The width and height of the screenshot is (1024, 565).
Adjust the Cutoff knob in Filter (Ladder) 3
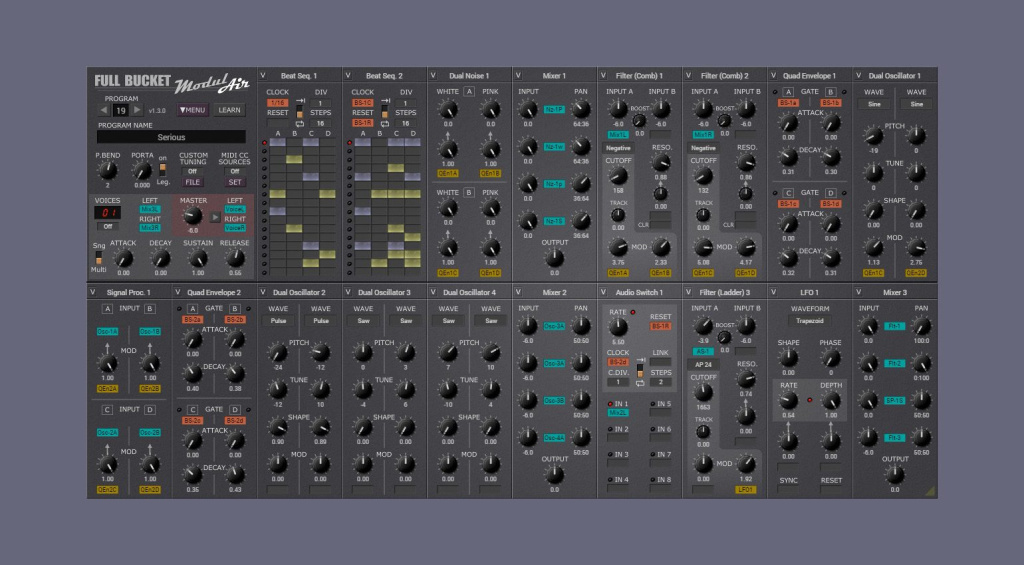pos(703,392)
